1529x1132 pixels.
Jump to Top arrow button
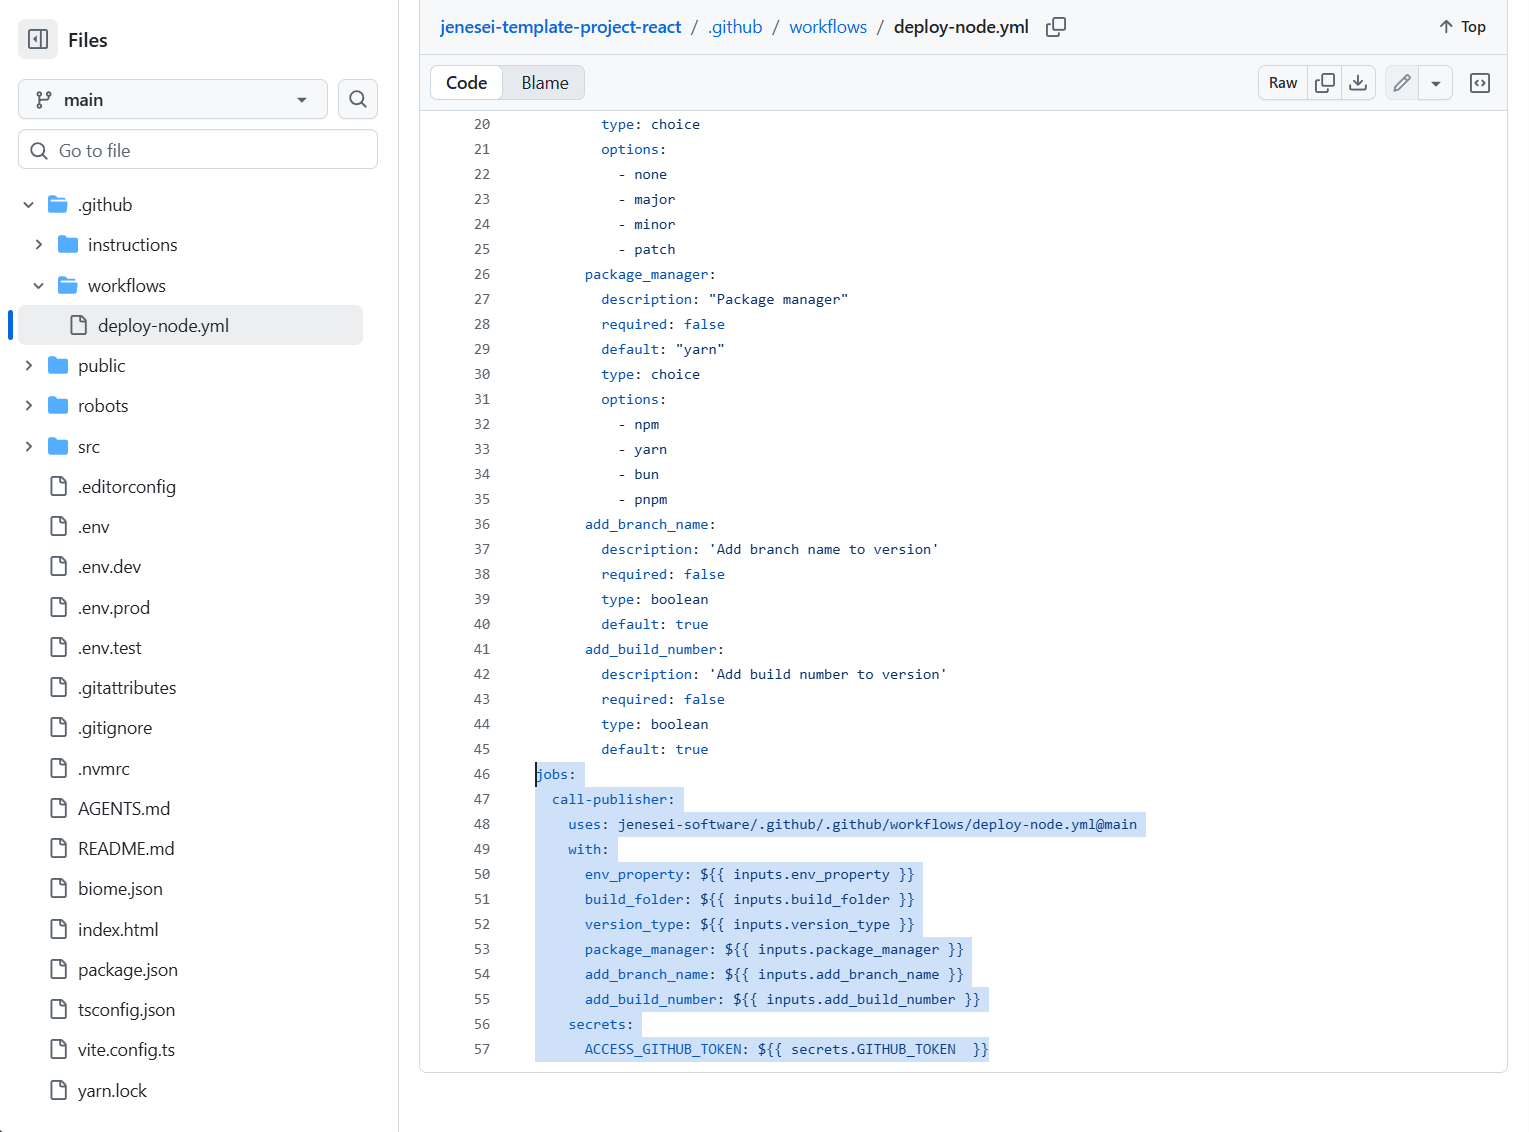click(1462, 27)
